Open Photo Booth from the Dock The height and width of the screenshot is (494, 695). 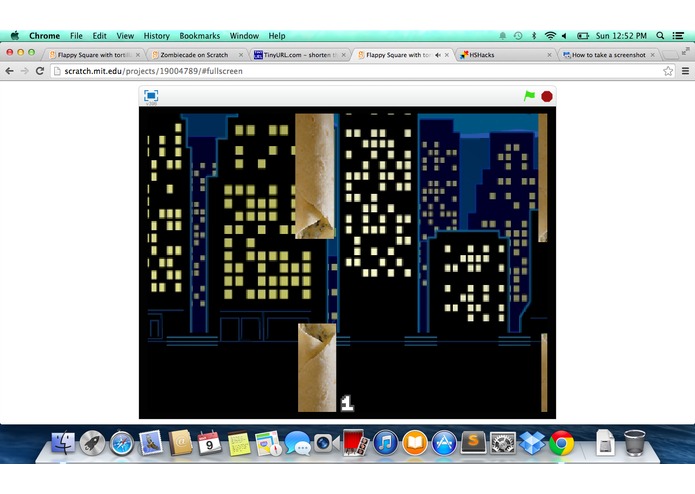pyautogui.click(x=355, y=443)
